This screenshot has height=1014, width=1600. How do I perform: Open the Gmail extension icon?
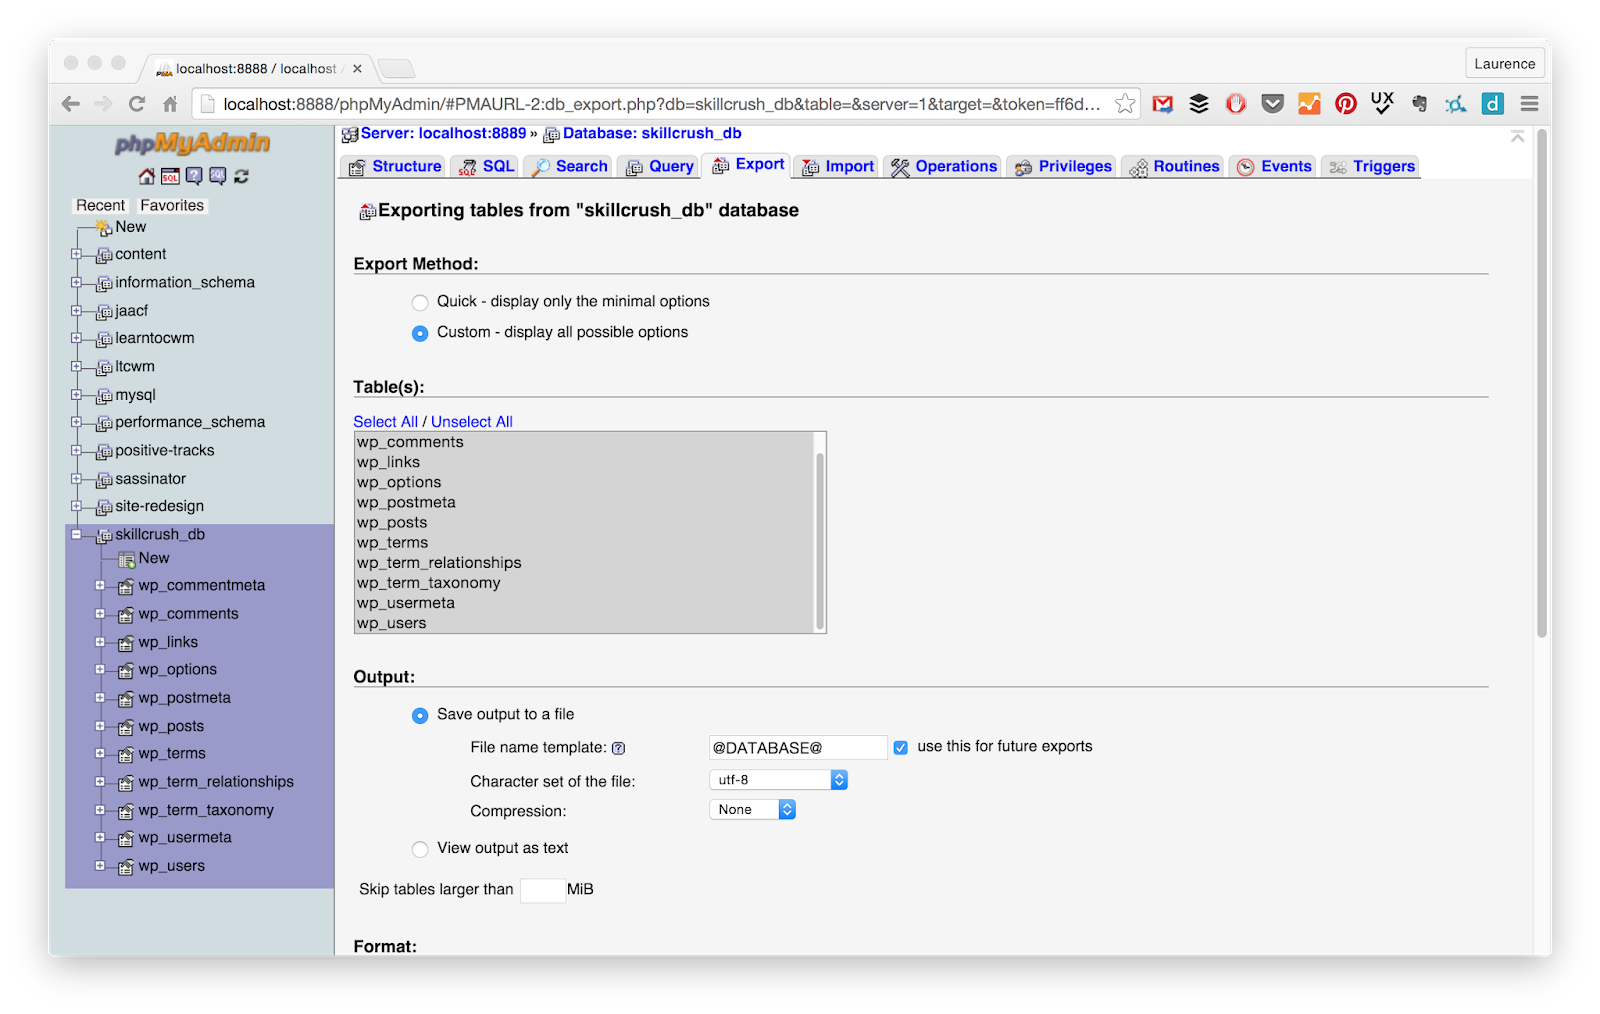click(1162, 102)
